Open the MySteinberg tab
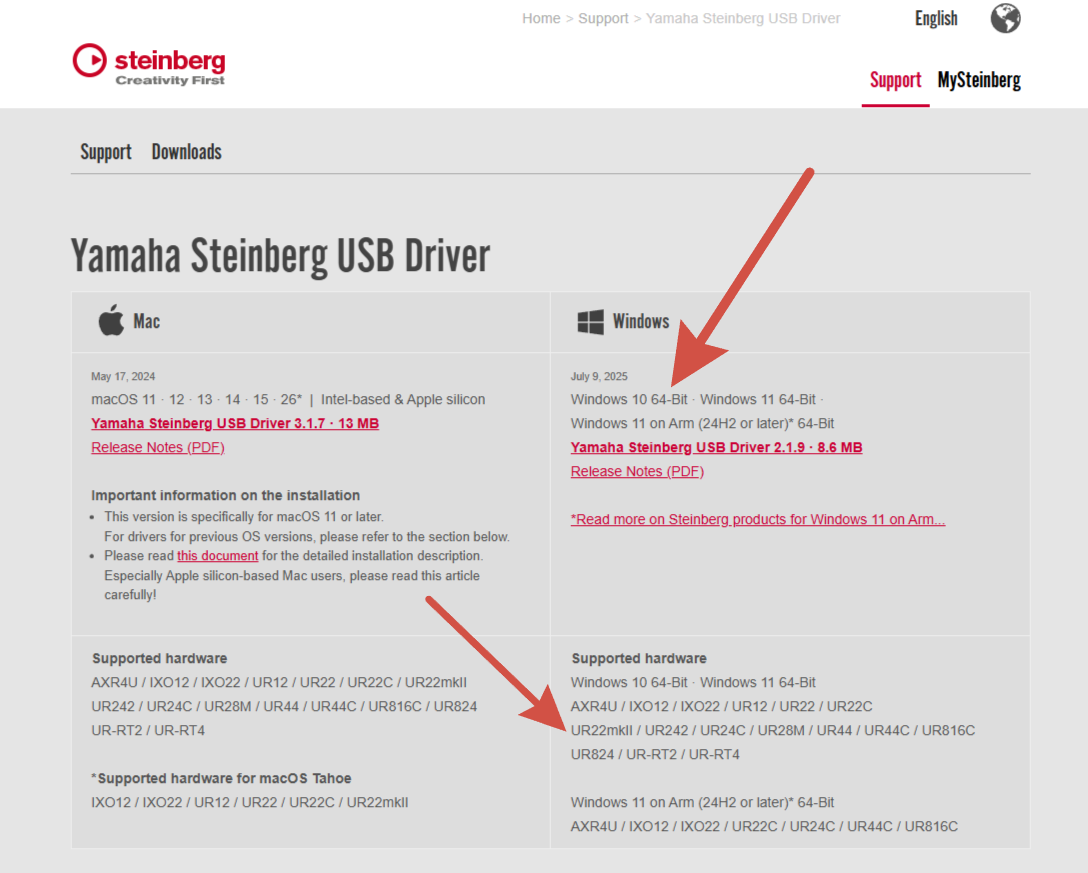Image resolution: width=1088 pixels, height=873 pixels. pyautogui.click(x=979, y=80)
